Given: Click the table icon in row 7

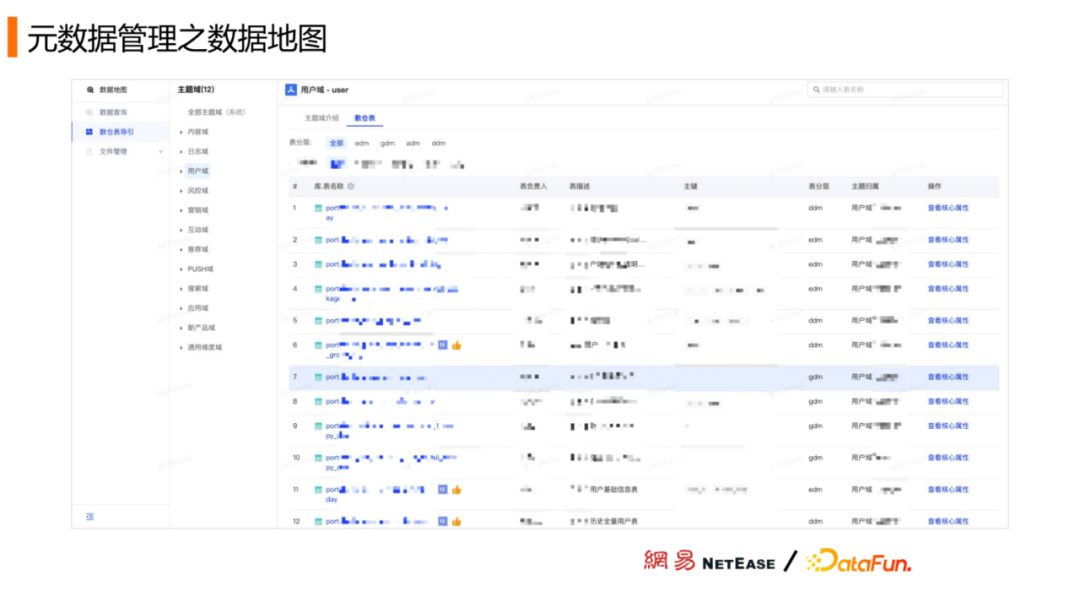Looking at the screenshot, I should (x=318, y=377).
